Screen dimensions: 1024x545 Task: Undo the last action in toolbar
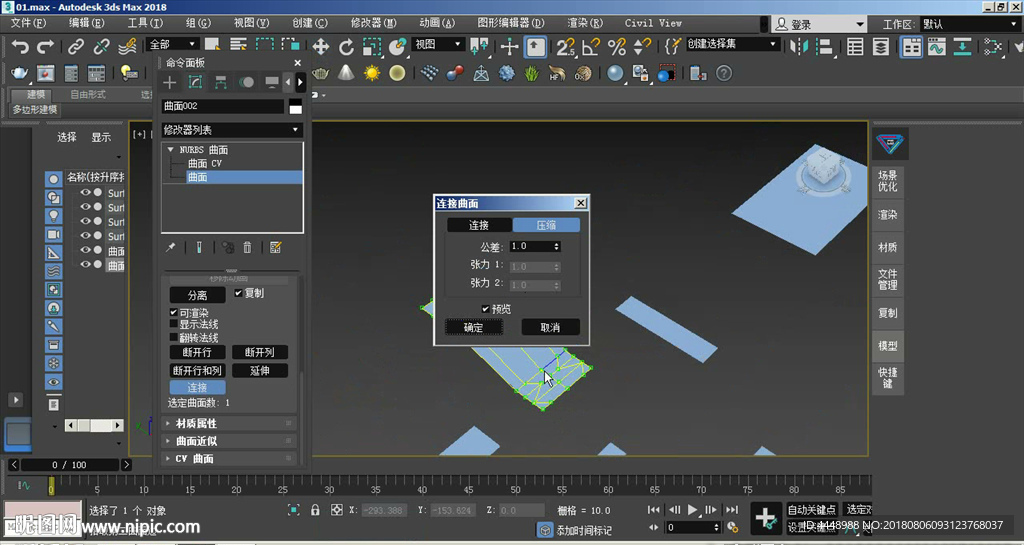[20, 46]
